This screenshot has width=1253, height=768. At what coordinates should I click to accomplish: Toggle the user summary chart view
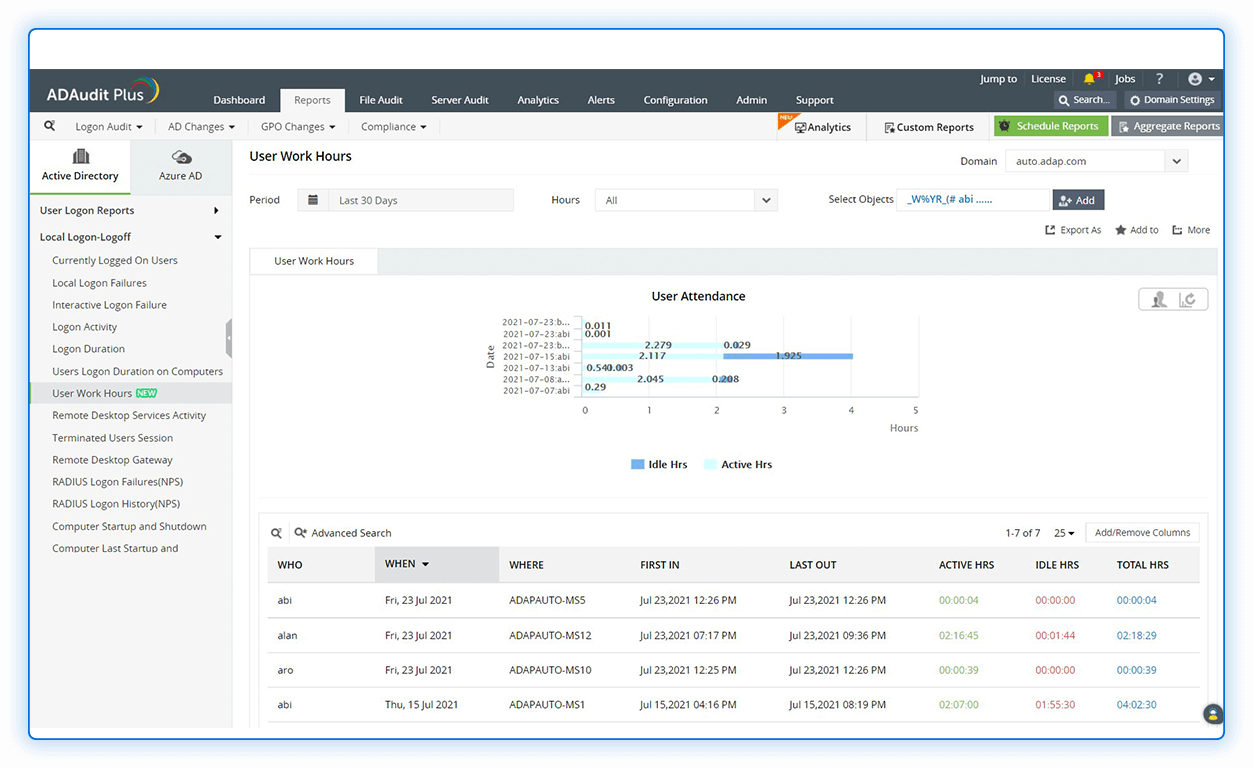pos(1158,298)
